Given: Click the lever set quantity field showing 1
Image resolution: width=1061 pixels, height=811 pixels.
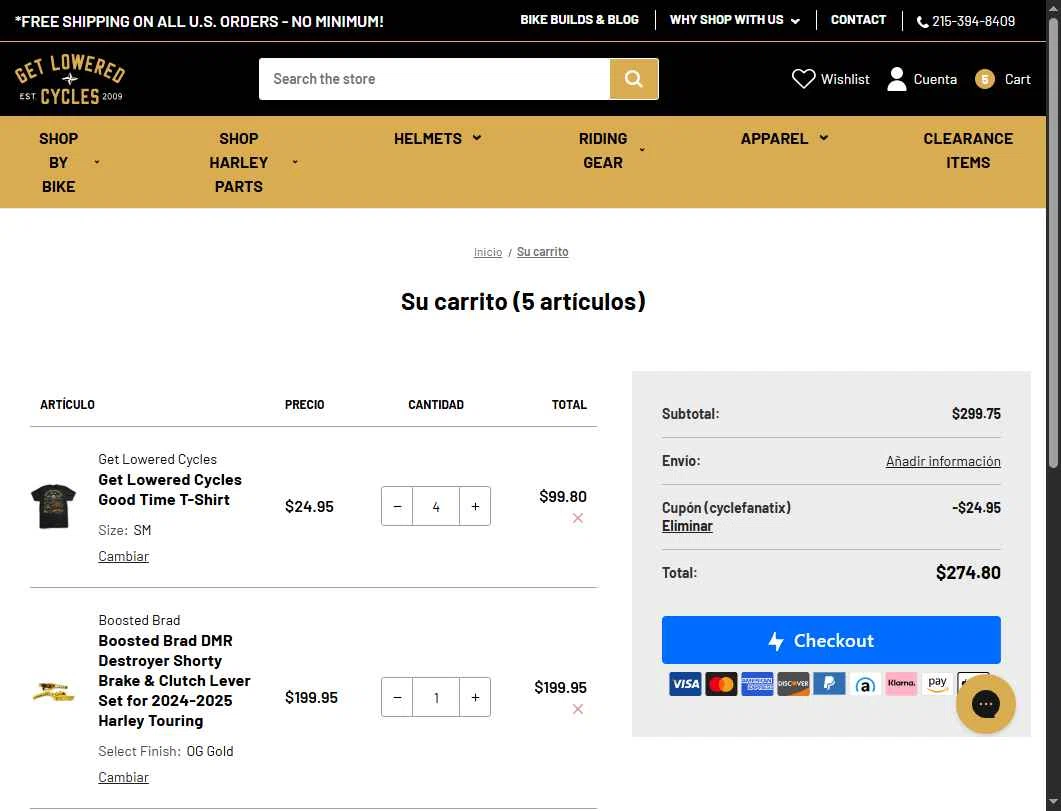Looking at the screenshot, I should [x=436, y=697].
